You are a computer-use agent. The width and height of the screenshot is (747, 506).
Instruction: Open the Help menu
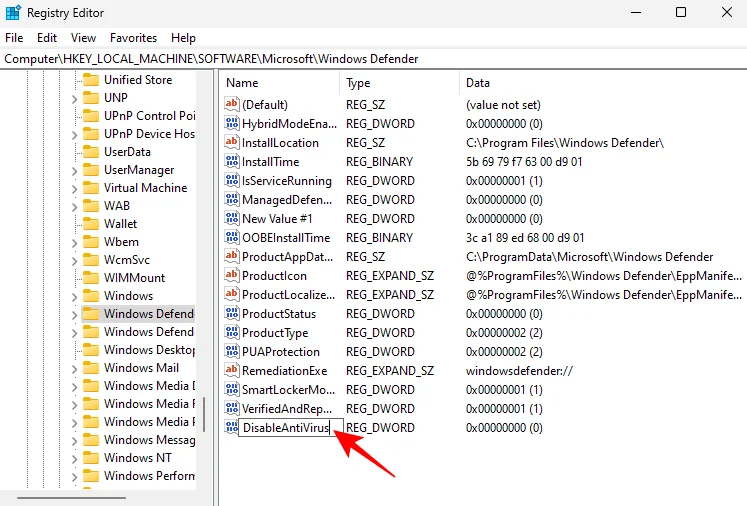pos(183,38)
